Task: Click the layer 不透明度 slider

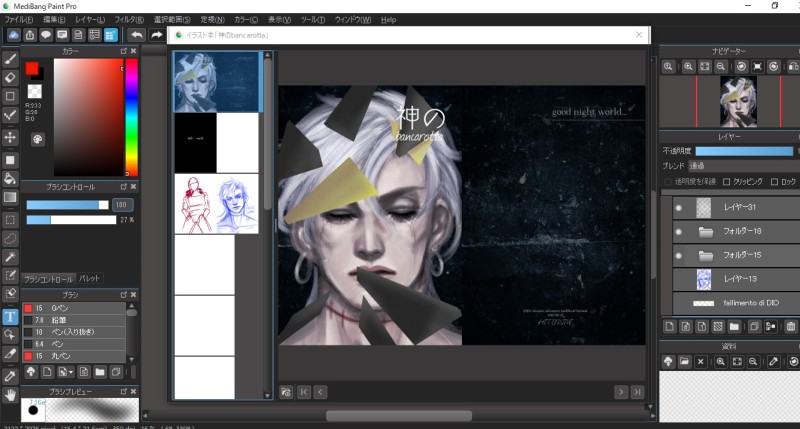Action: tap(744, 151)
